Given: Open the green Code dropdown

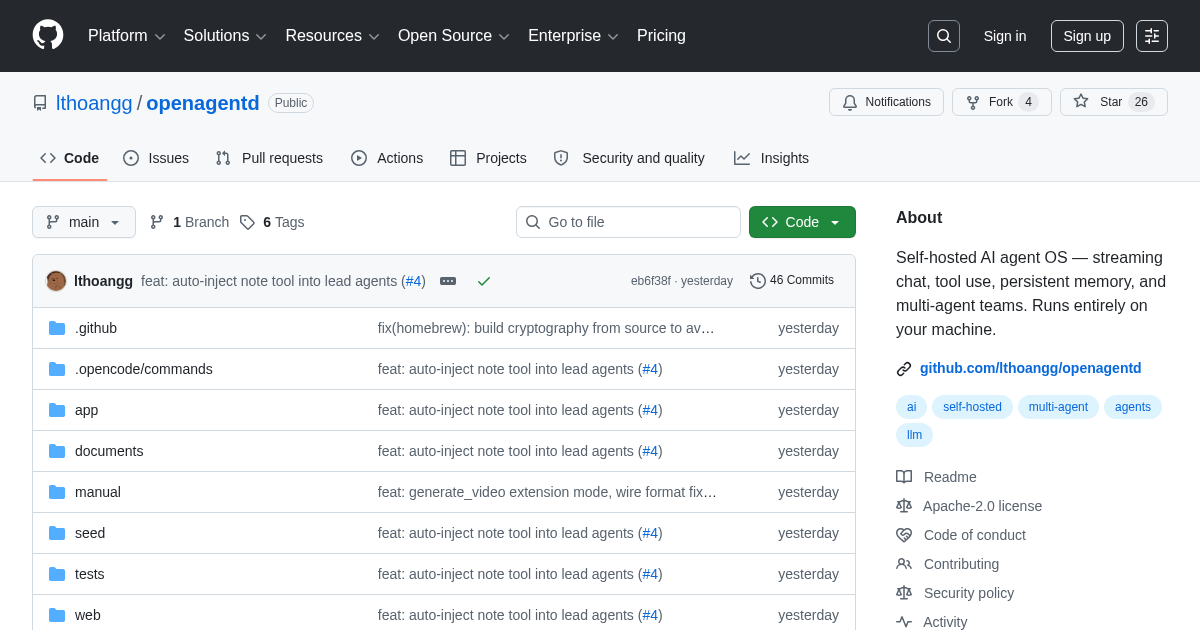Looking at the screenshot, I should point(802,222).
